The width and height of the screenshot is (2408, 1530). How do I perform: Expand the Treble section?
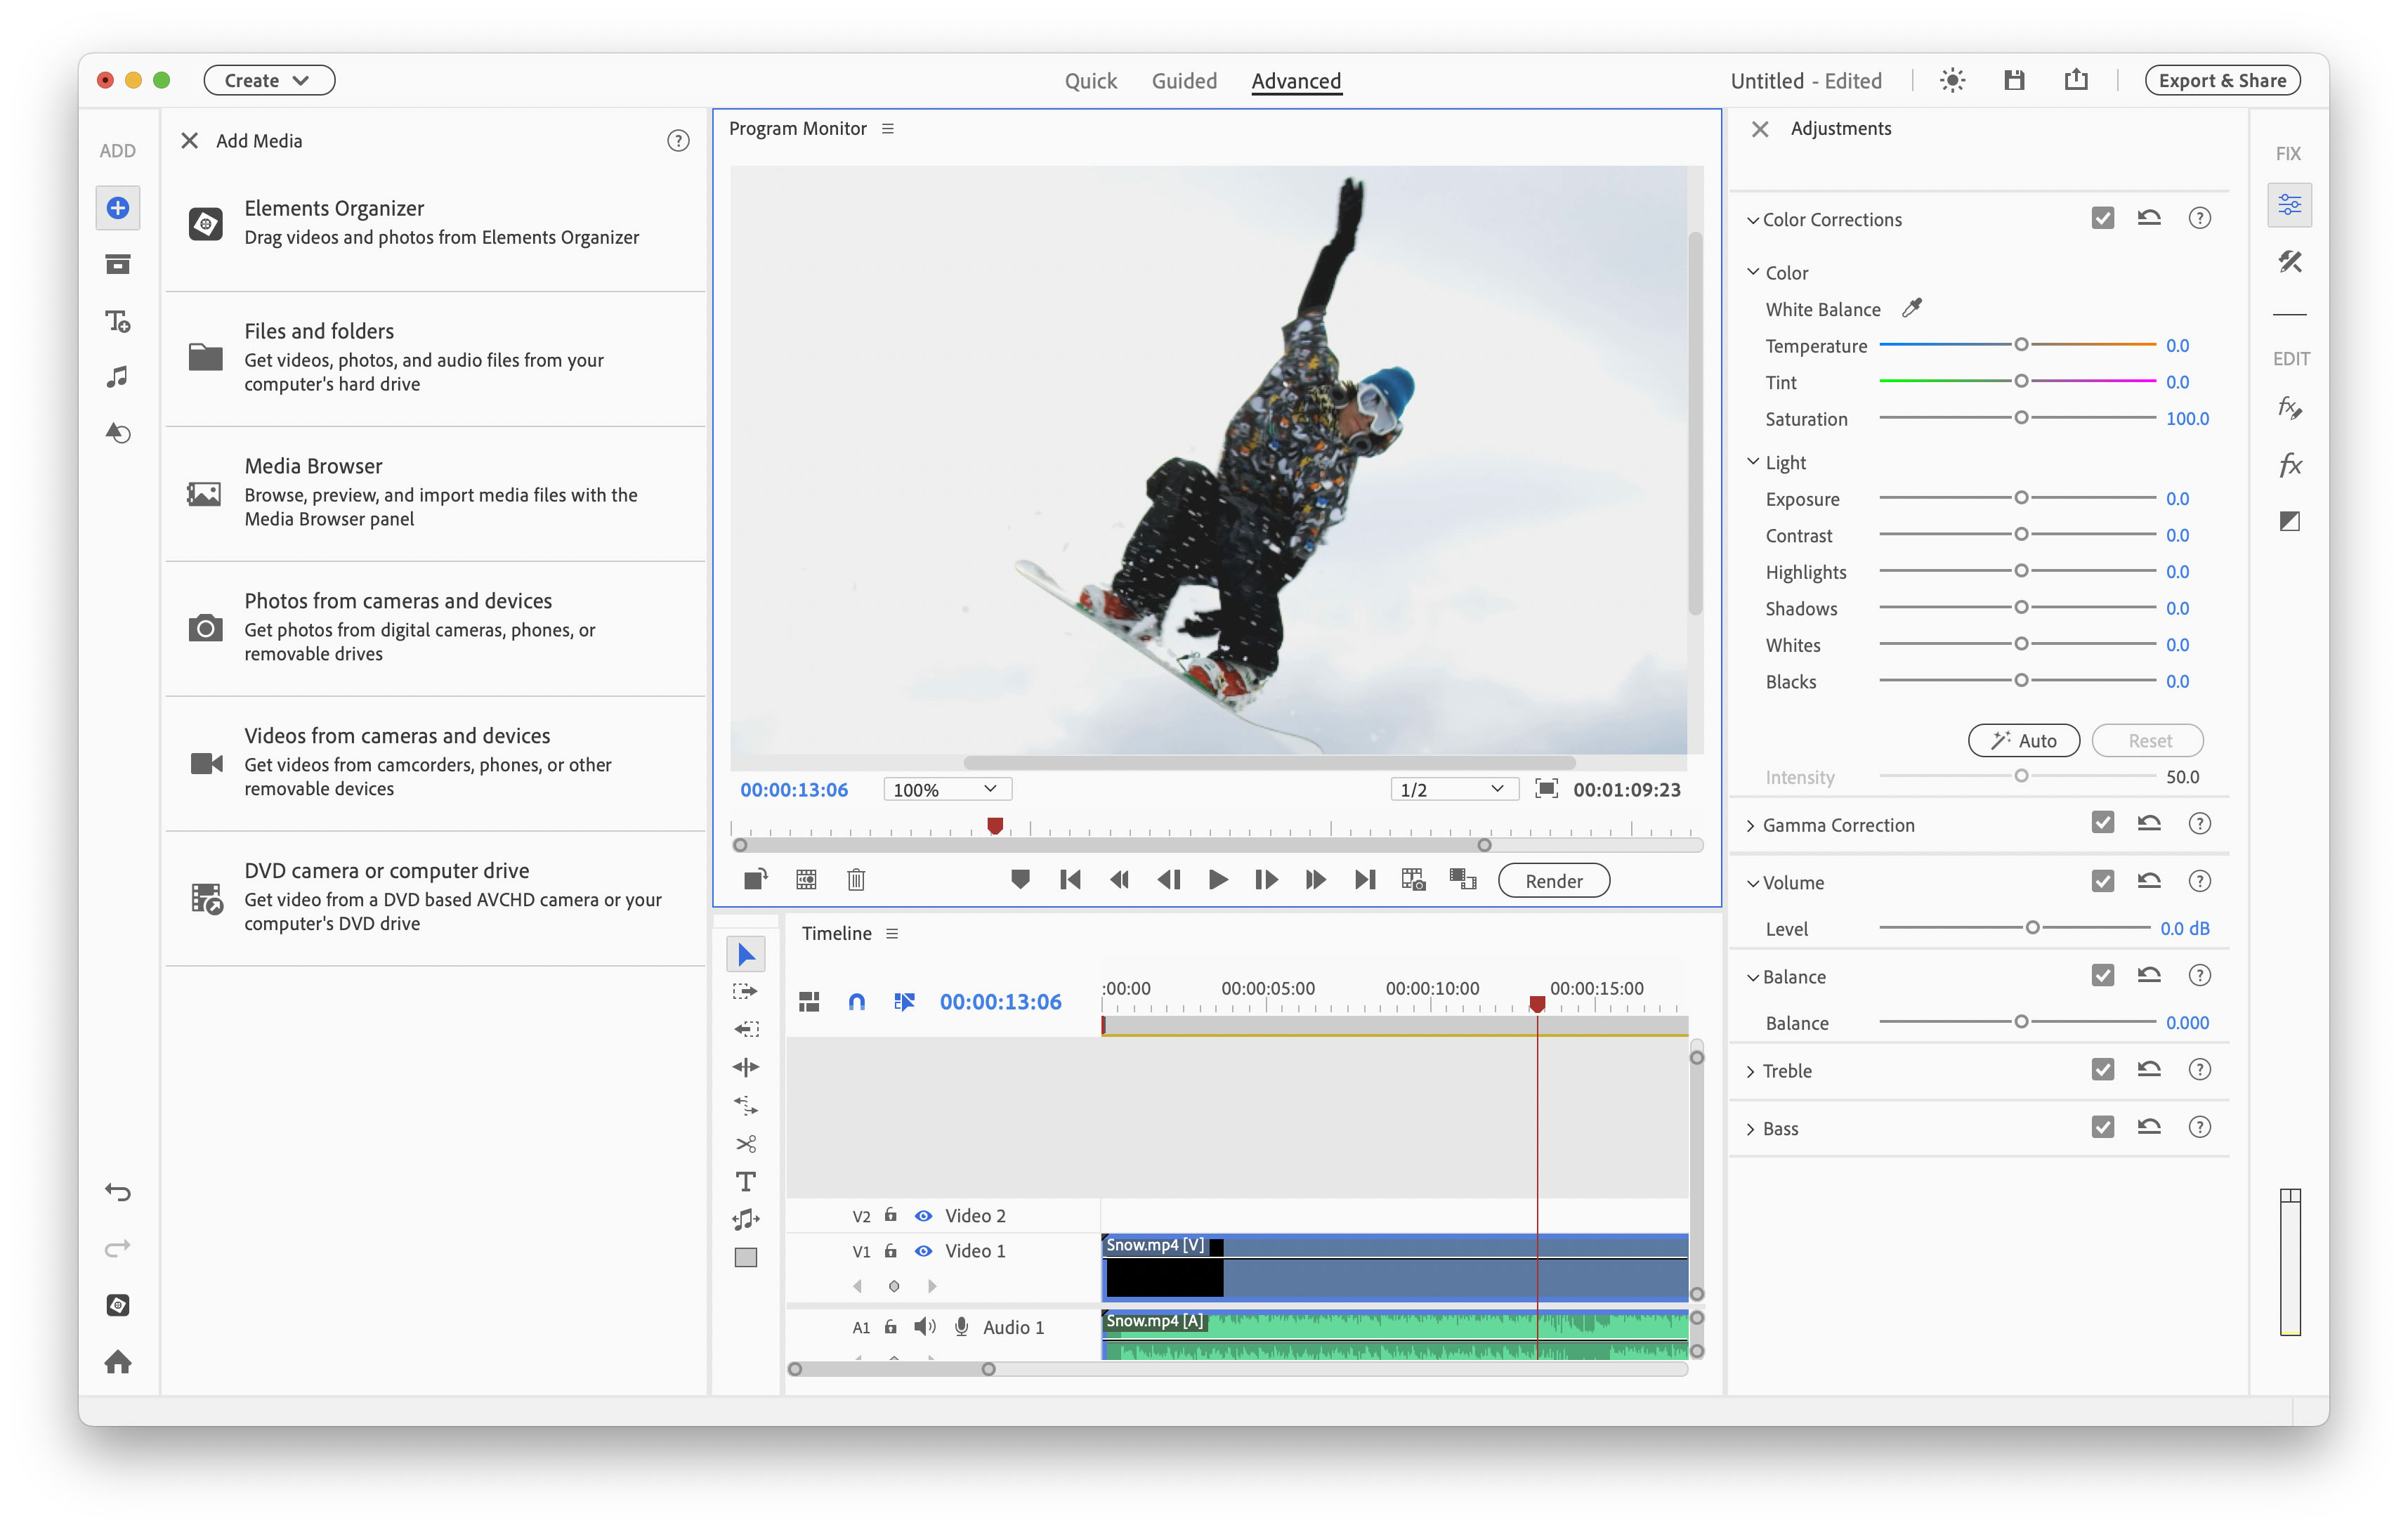[x=1751, y=1070]
